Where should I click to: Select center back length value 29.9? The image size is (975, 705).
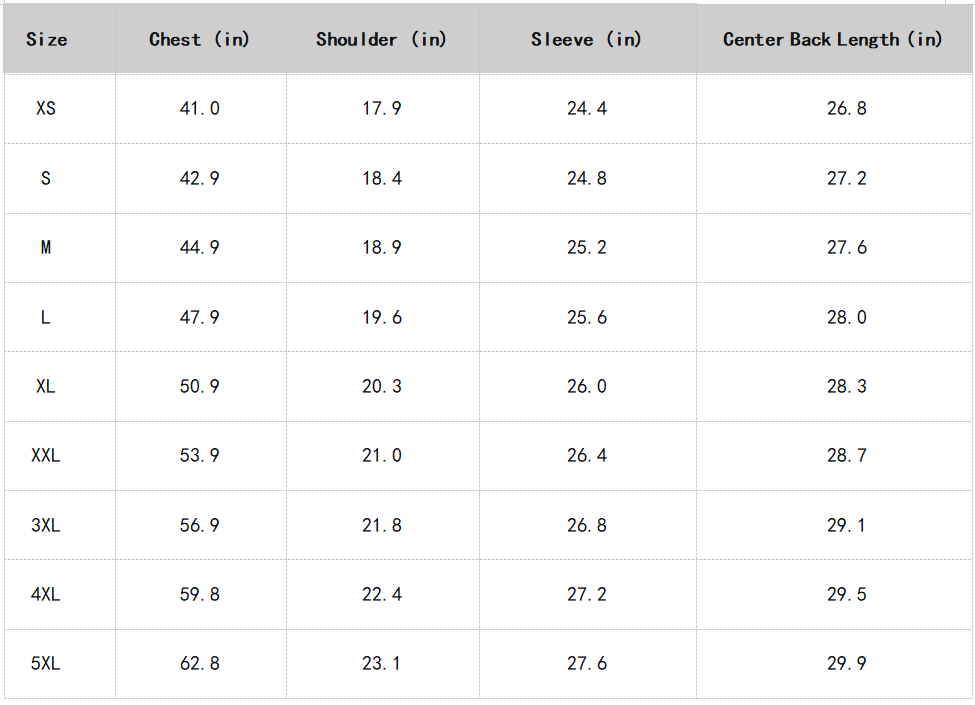coord(847,663)
